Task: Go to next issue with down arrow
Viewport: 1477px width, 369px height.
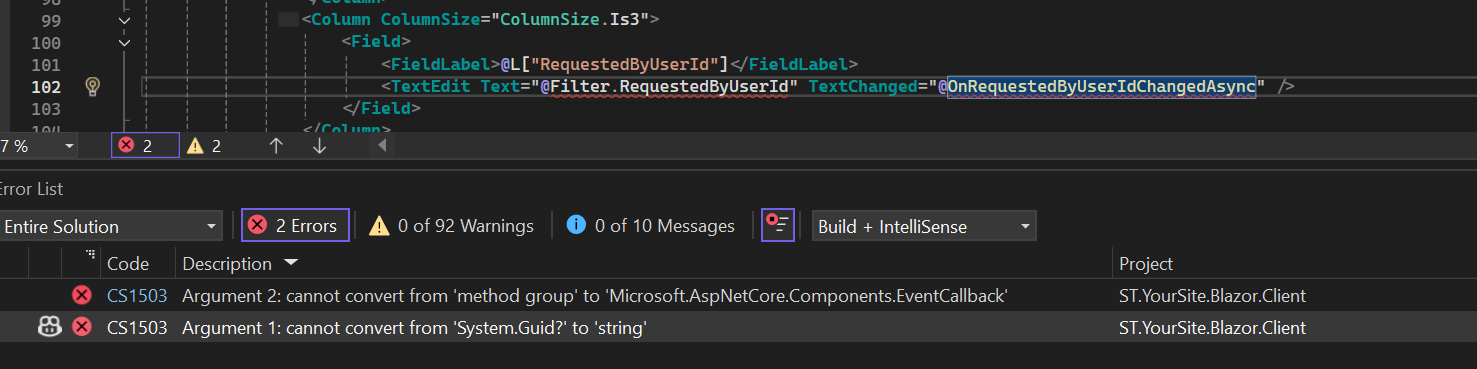Action: pyautogui.click(x=319, y=146)
